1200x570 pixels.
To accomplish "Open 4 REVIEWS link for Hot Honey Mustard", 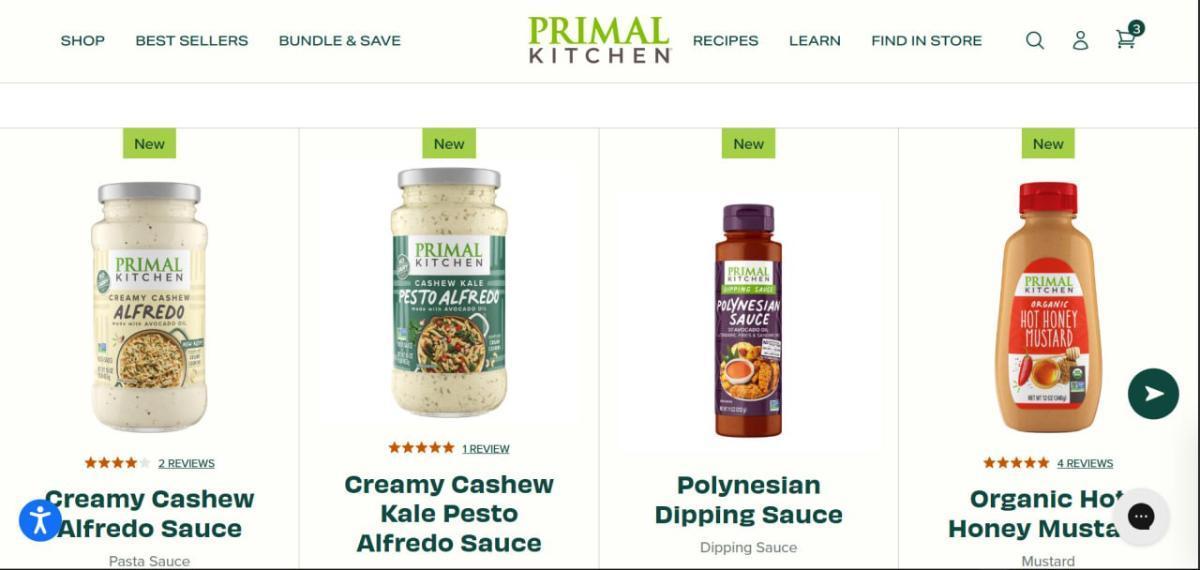I will [x=1085, y=463].
